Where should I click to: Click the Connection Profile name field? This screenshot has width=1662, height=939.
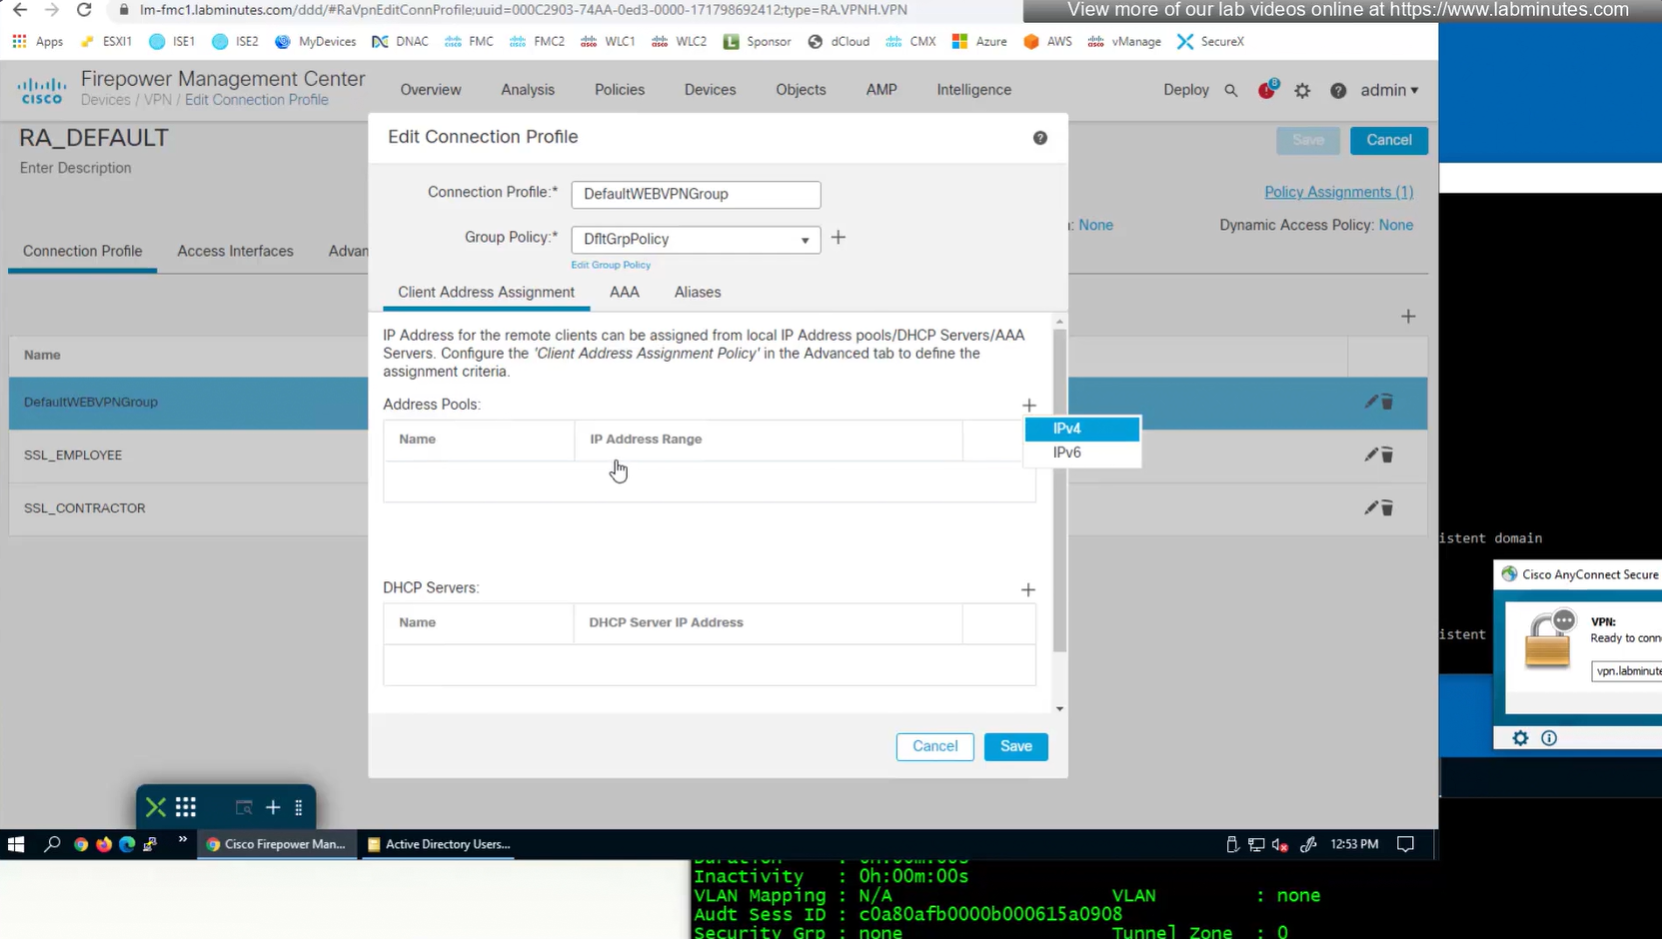[x=695, y=194]
